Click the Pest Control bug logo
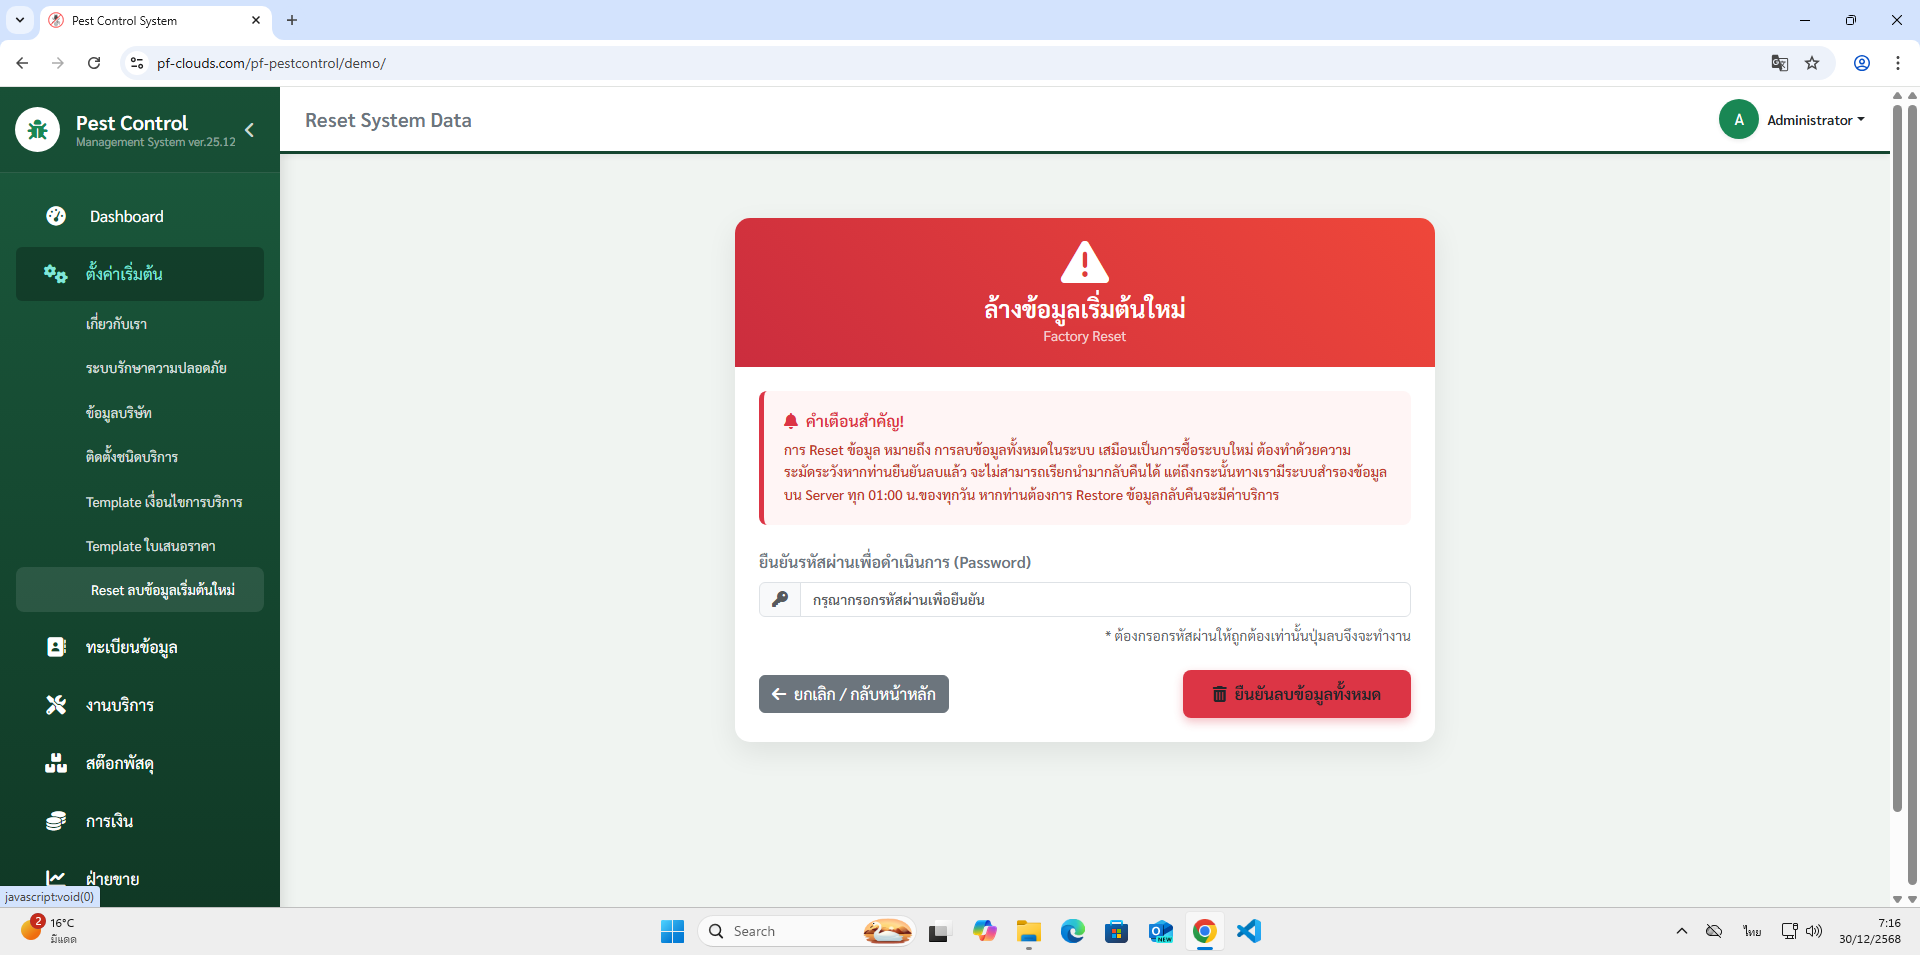Image resolution: width=1920 pixels, height=955 pixels. click(38, 130)
